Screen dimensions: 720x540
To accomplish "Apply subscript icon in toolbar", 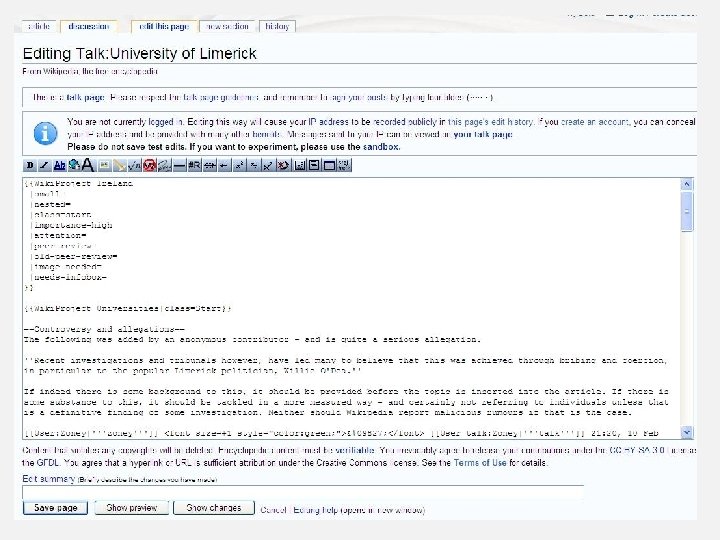I will [253, 165].
